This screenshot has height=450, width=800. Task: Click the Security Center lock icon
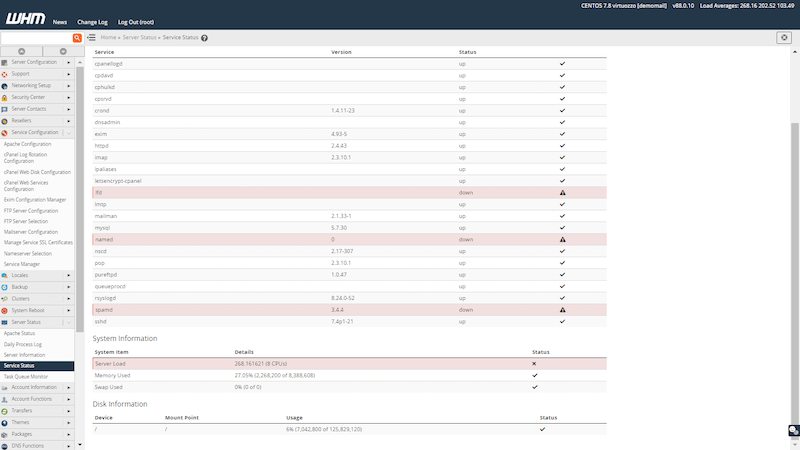[5, 97]
